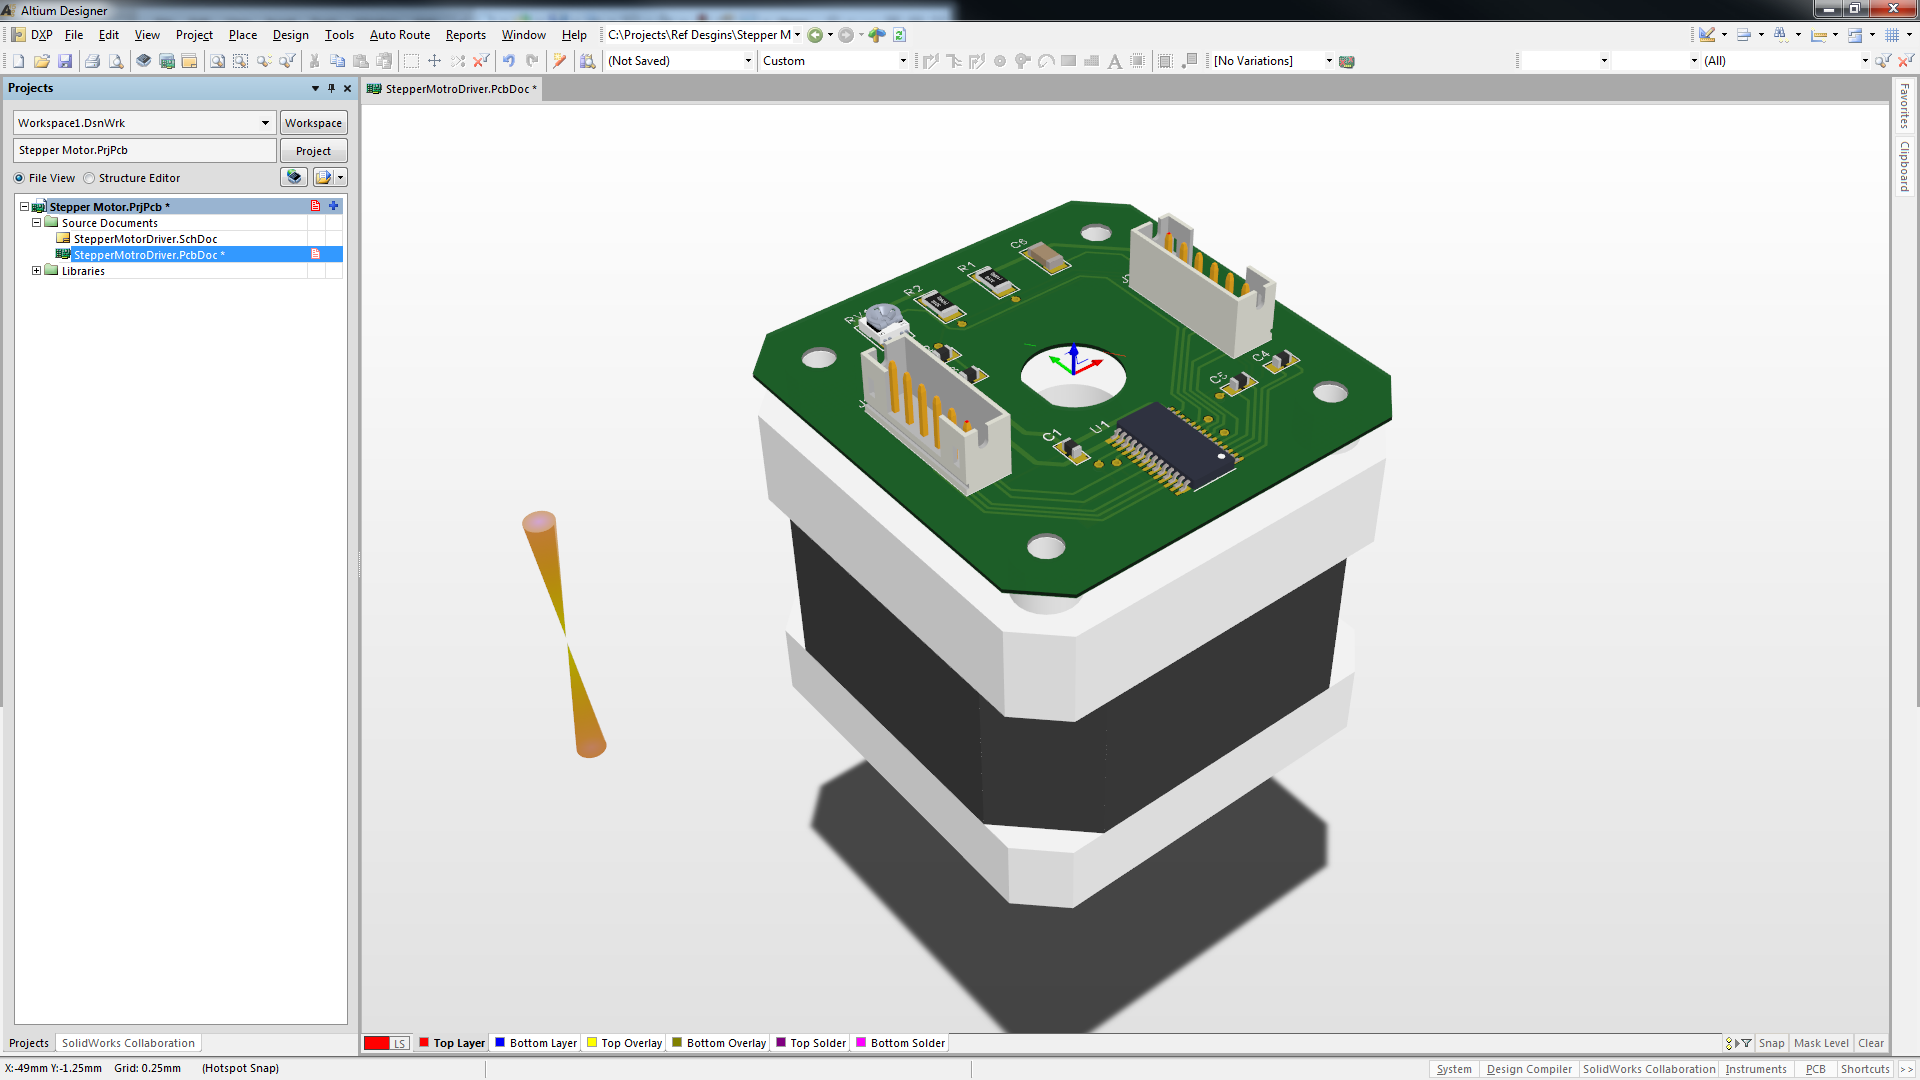1920x1080 pixels.
Task: Toggle Snap in the bottom status bar
Action: point(1771,1043)
